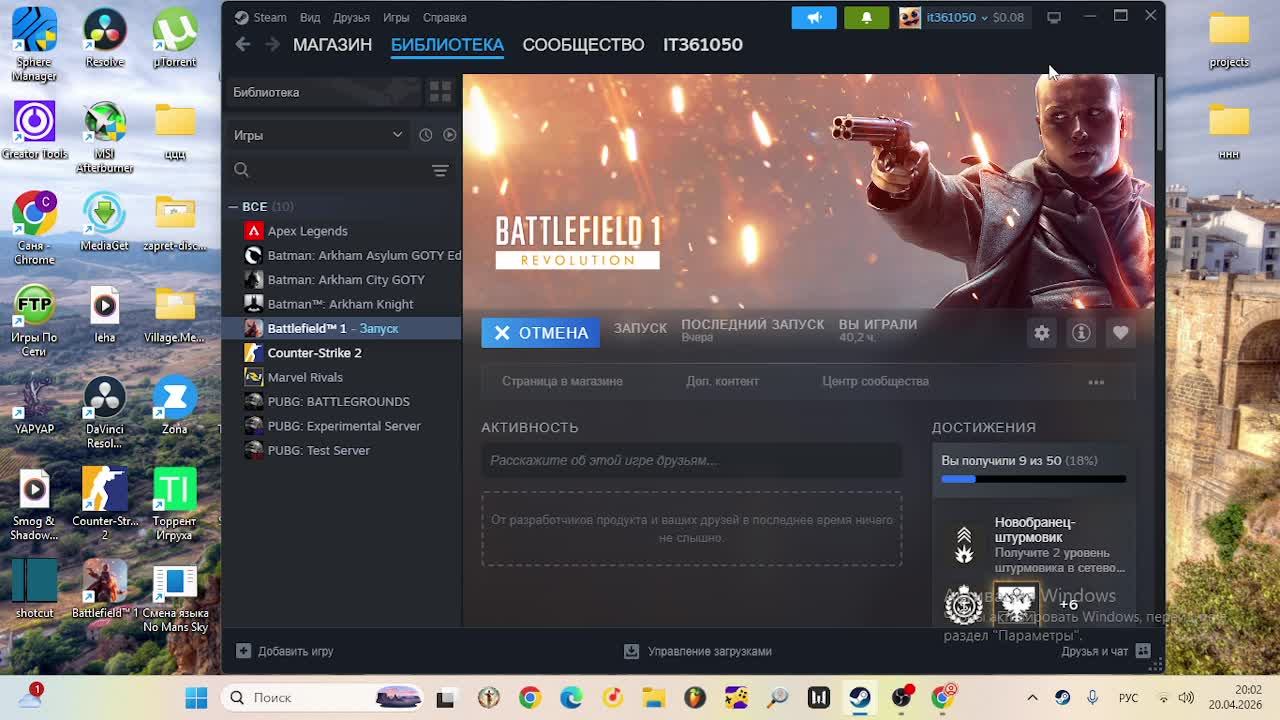Screen dimensions: 1280x720
Task: Open Big Picture mode monitor icon
Action: (x=1054, y=17)
